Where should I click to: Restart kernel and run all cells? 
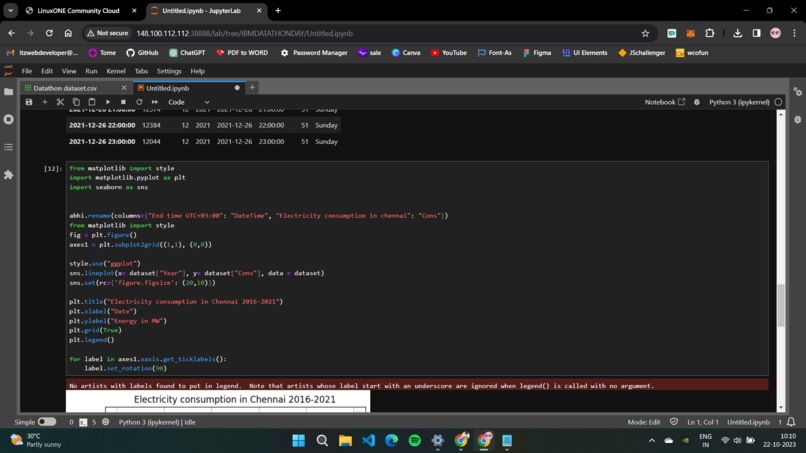click(155, 102)
